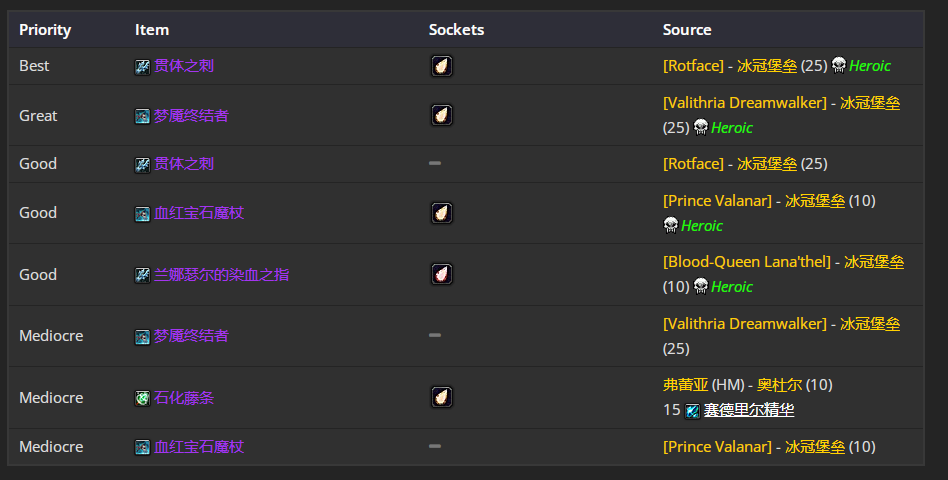Click the 梦魇终结者 icon in the Great row
Viewport: 948px width, 480px height.
(x=142, y=116)
